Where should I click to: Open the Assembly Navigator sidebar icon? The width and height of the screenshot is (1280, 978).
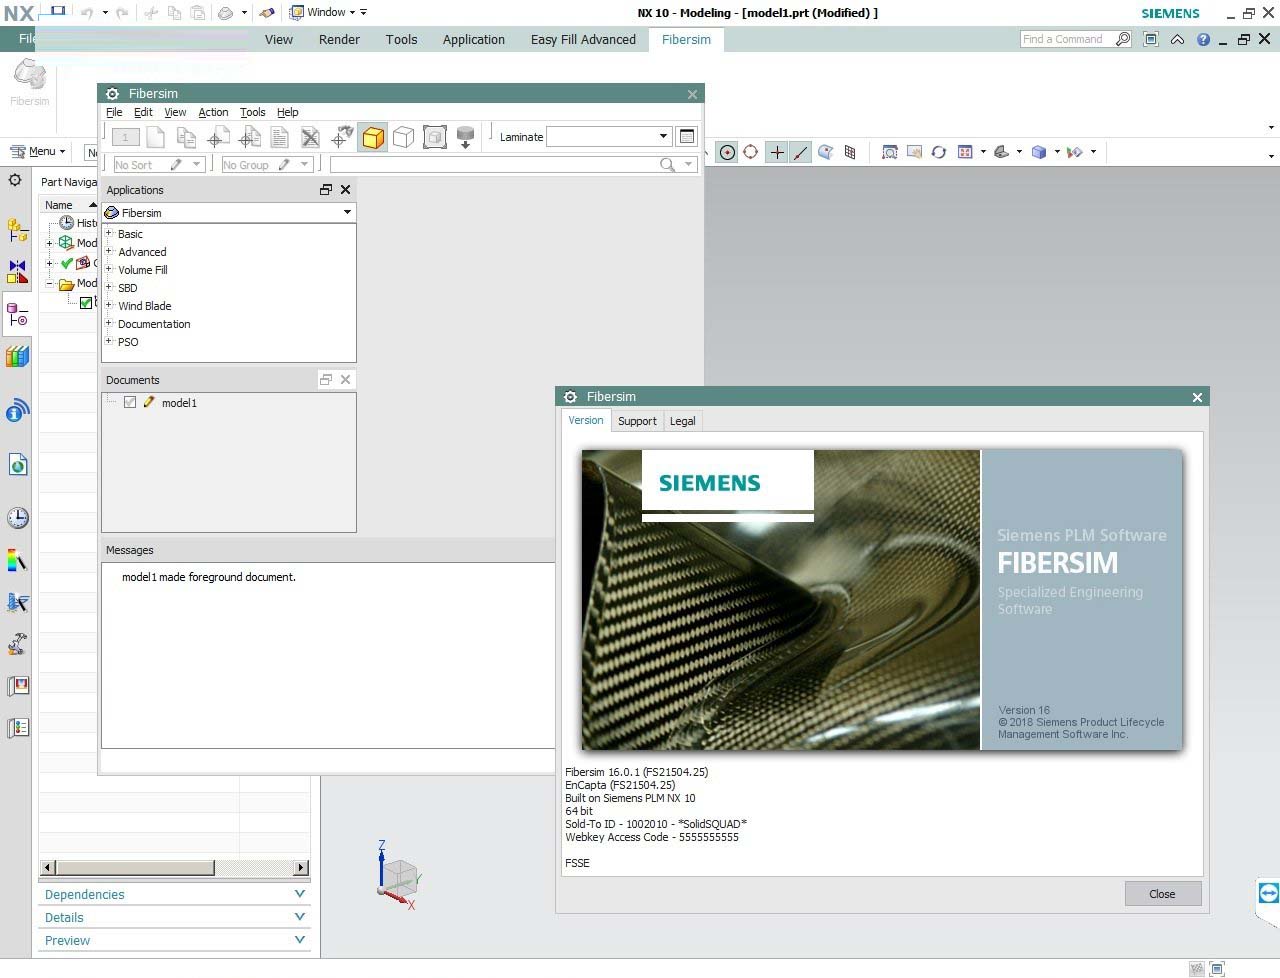17,230
